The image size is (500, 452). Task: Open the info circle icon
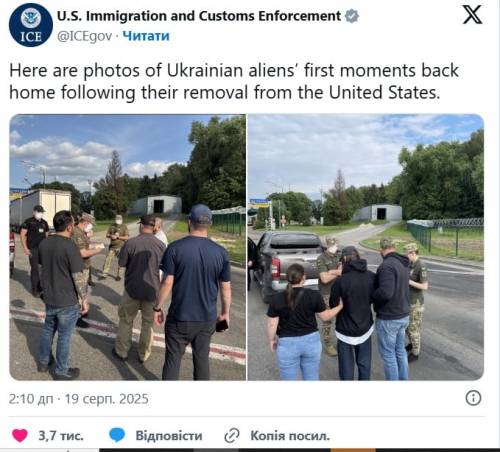[x=473, y=398]
